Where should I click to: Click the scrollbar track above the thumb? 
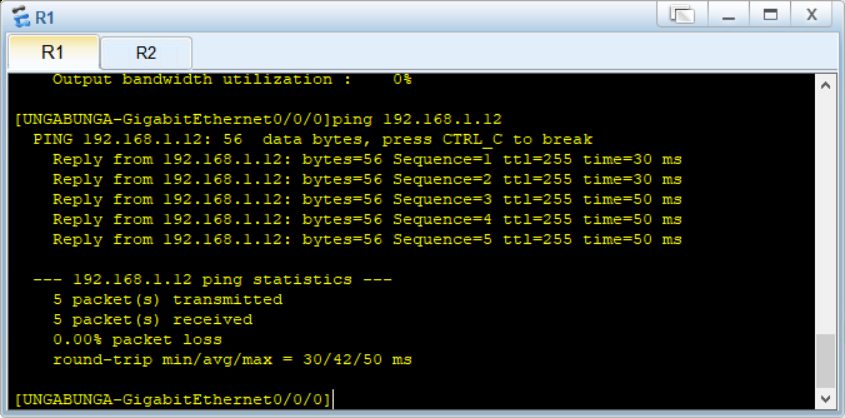coord(825,214)
